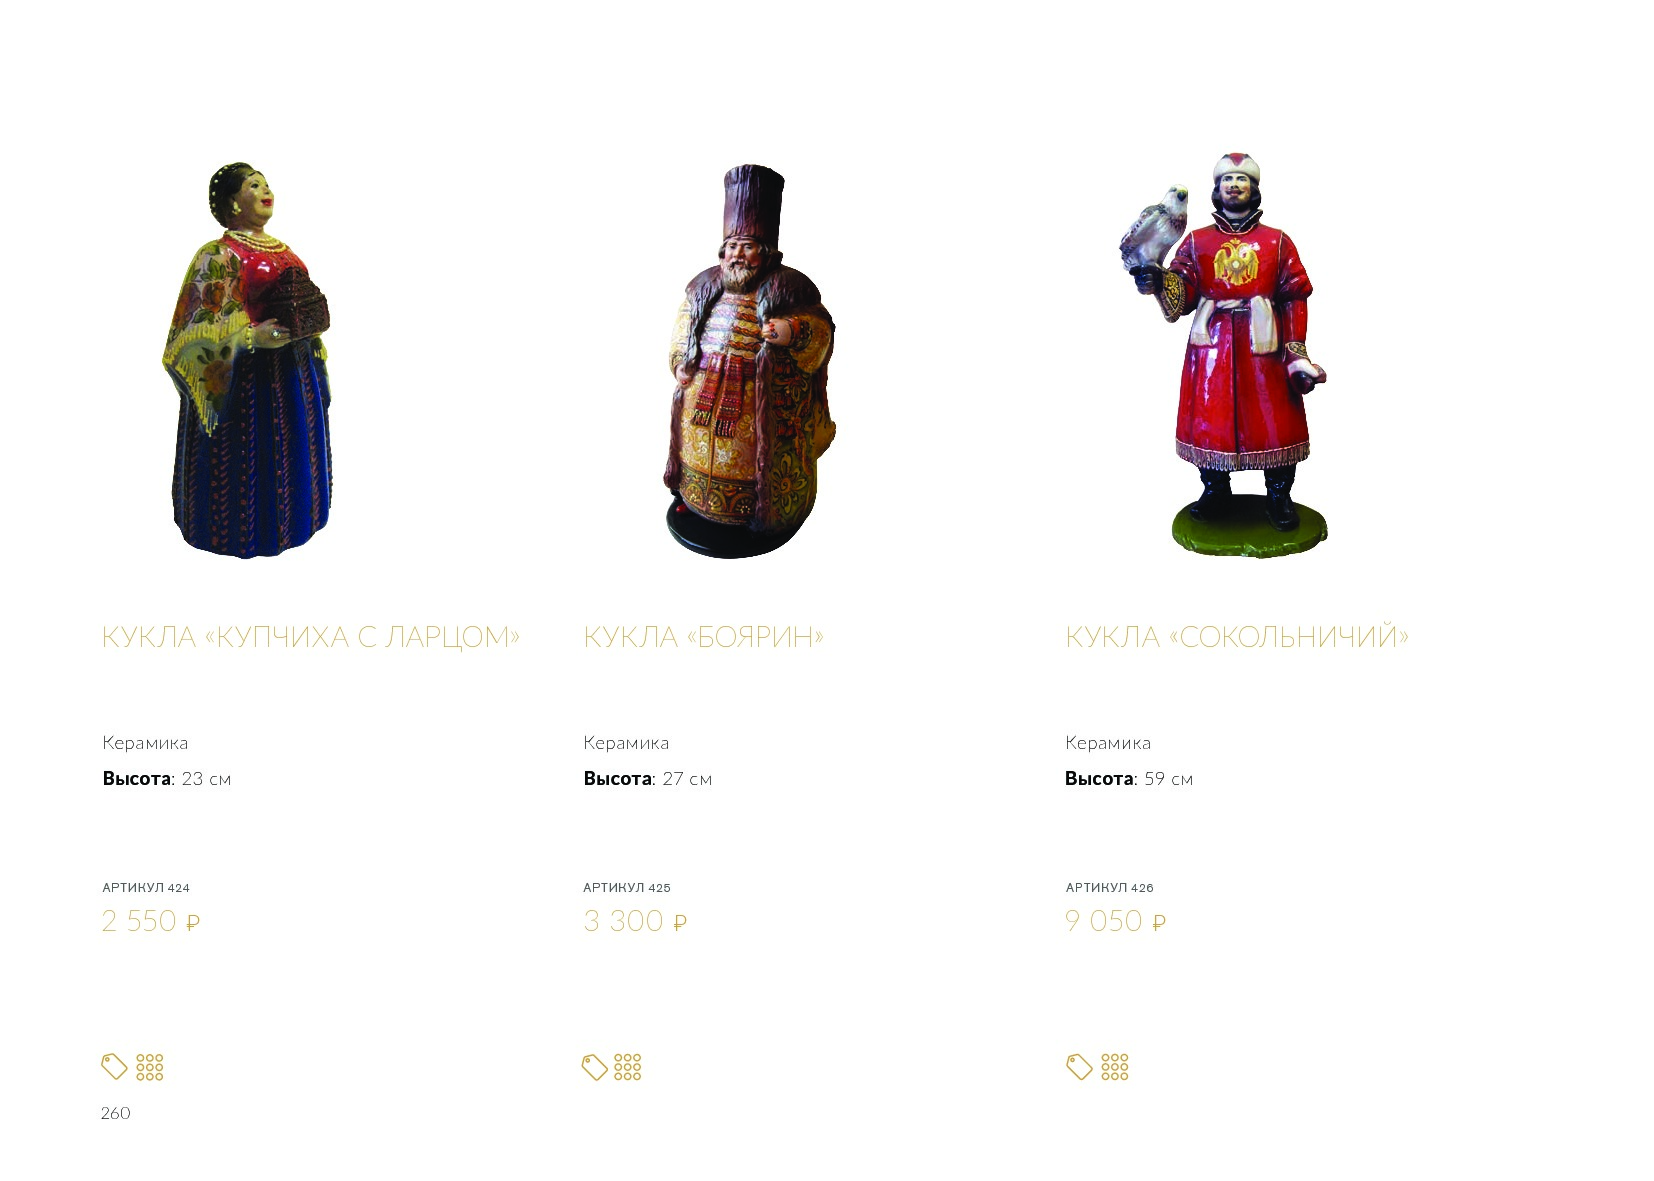The image size is (1654, 1181).
Task: Click the price tag icon under article 424
Action: click(x=114, y=1067)
